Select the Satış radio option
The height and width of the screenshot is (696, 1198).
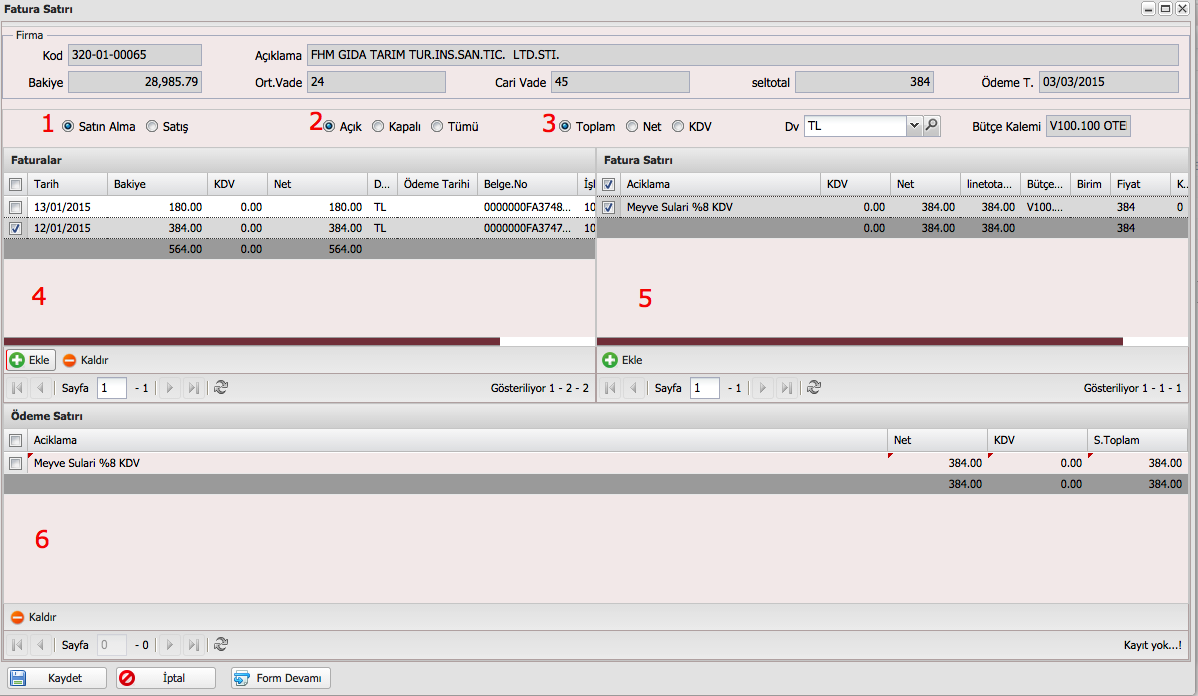click(152, 126)
